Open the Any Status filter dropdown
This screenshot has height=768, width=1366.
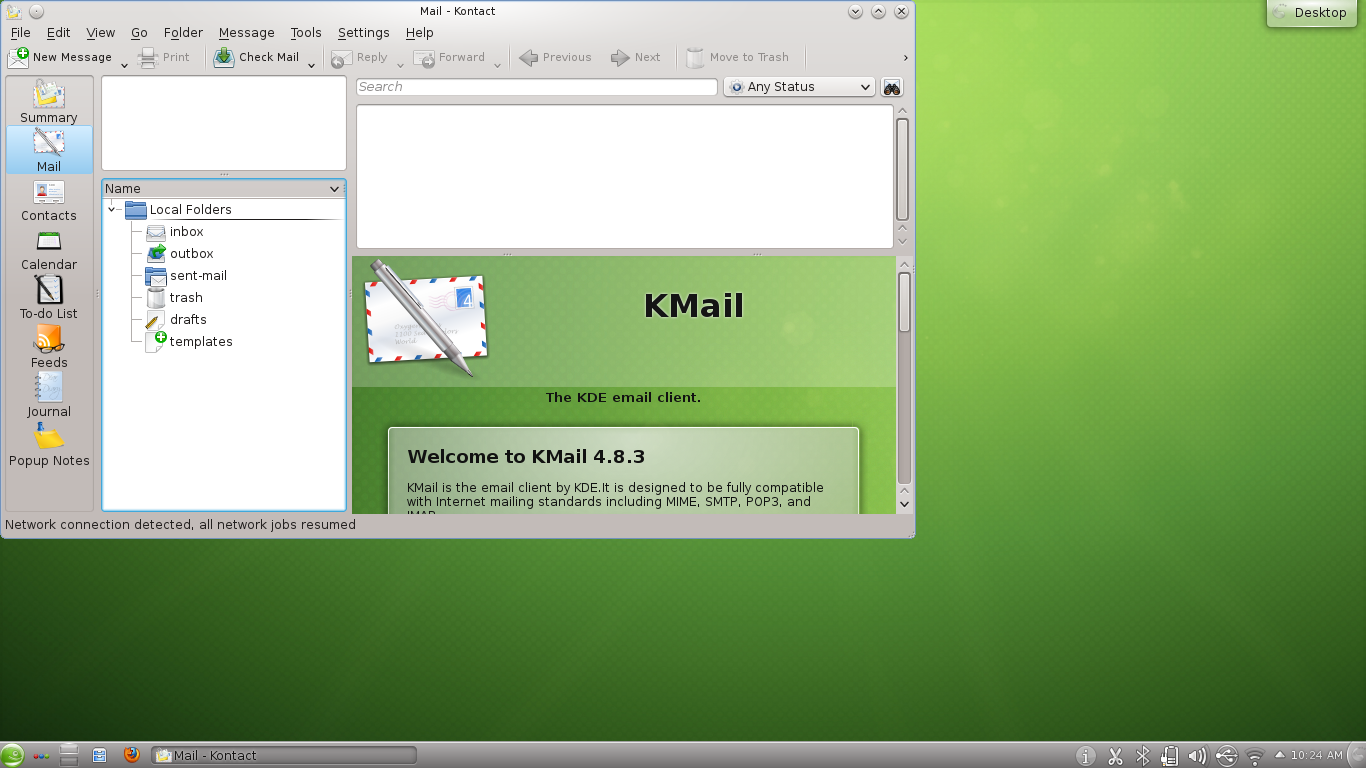click(x=799, y=87)
